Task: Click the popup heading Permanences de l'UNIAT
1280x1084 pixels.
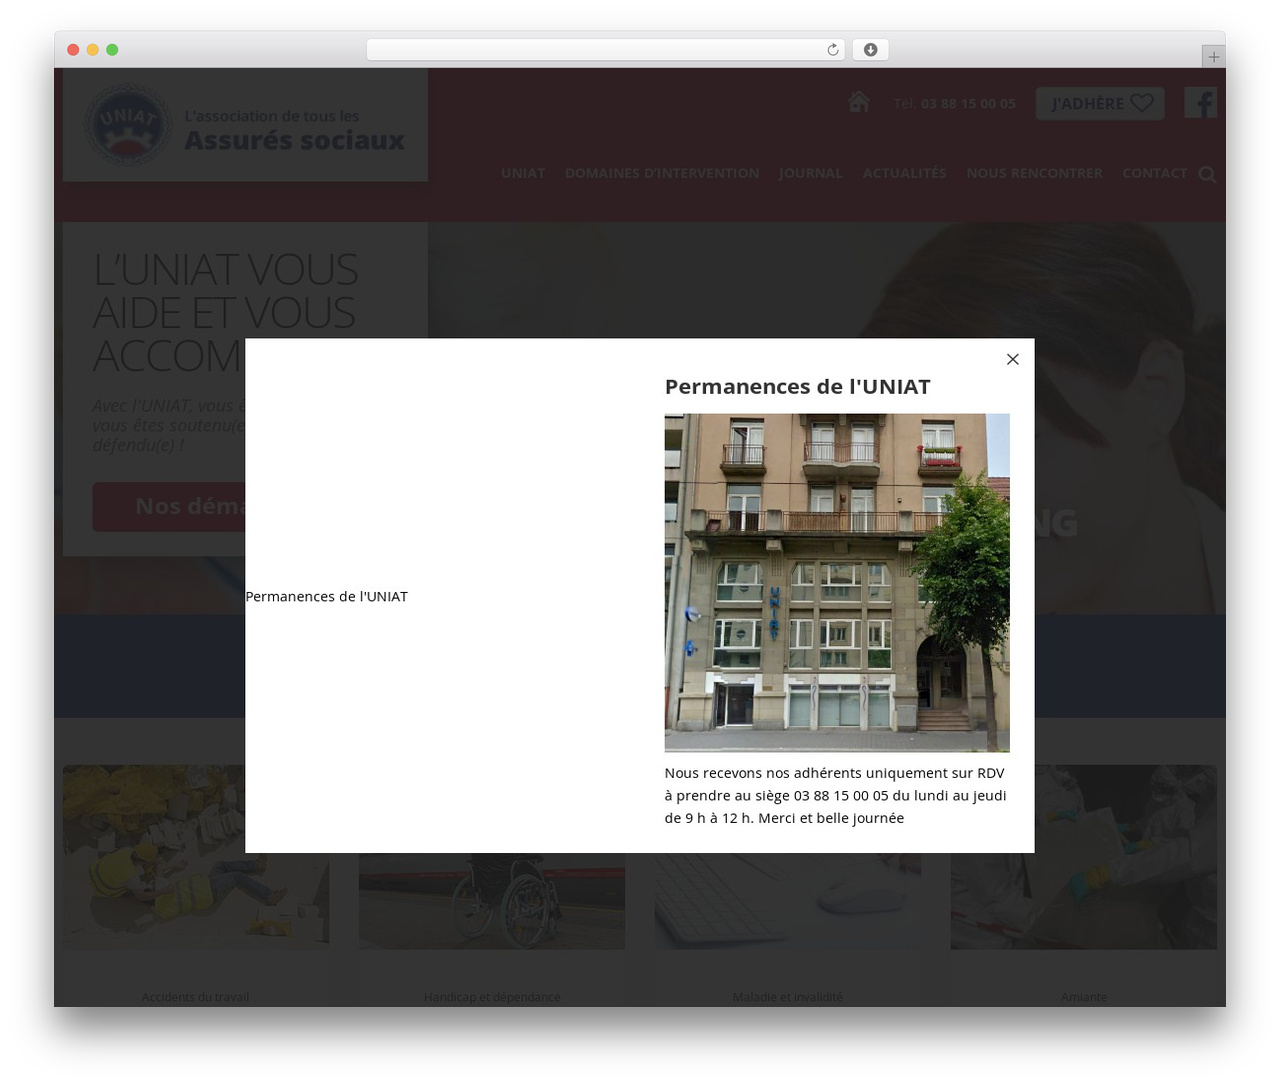Action: [x=797, y=387]
